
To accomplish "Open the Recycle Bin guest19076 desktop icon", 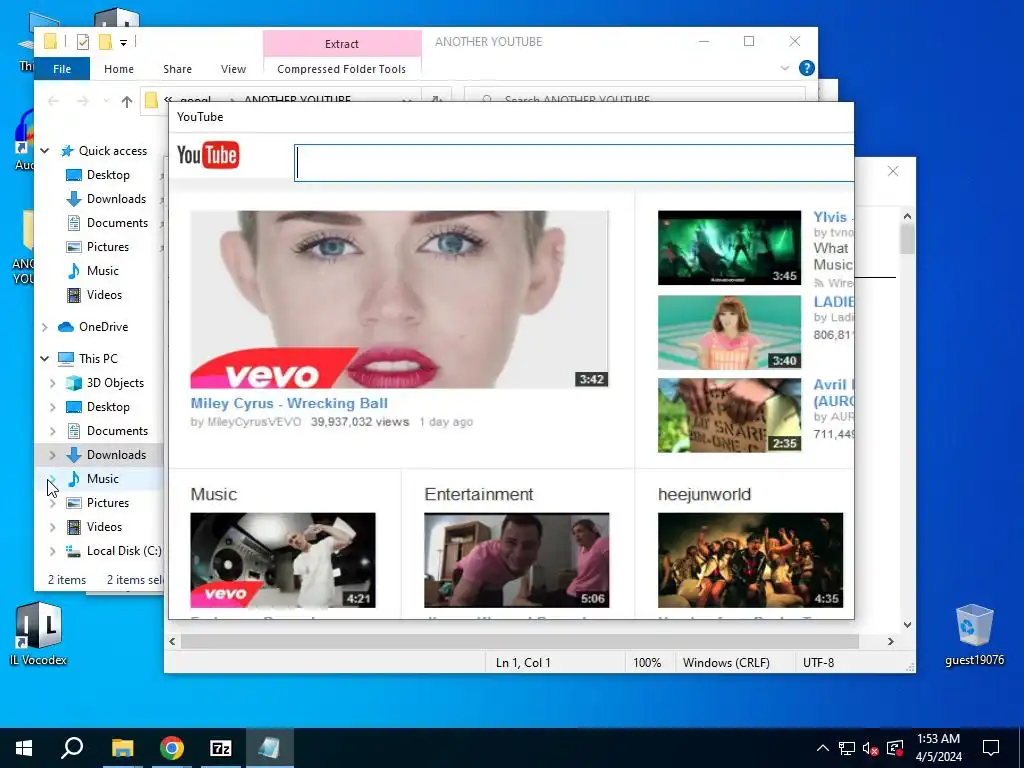I will (x=974, y=635).
